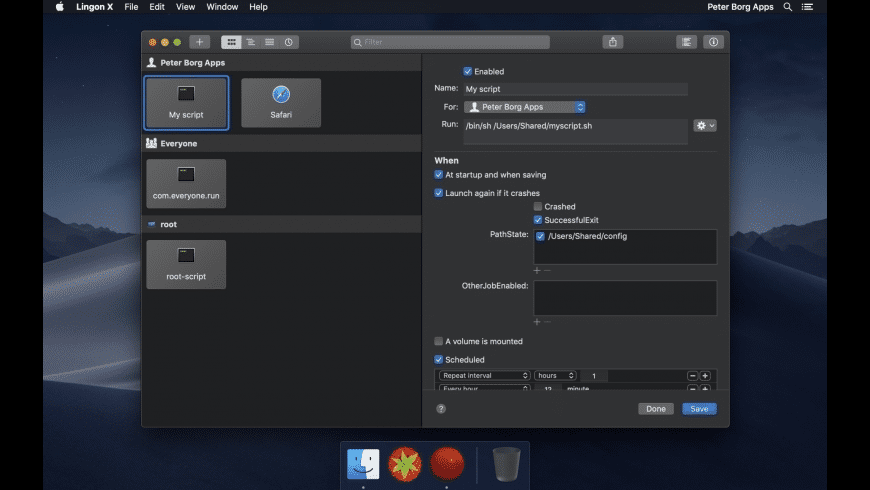This screenshot has height=490, width=870.
Task: Click the Name text field
Action: tap(575, 89)
